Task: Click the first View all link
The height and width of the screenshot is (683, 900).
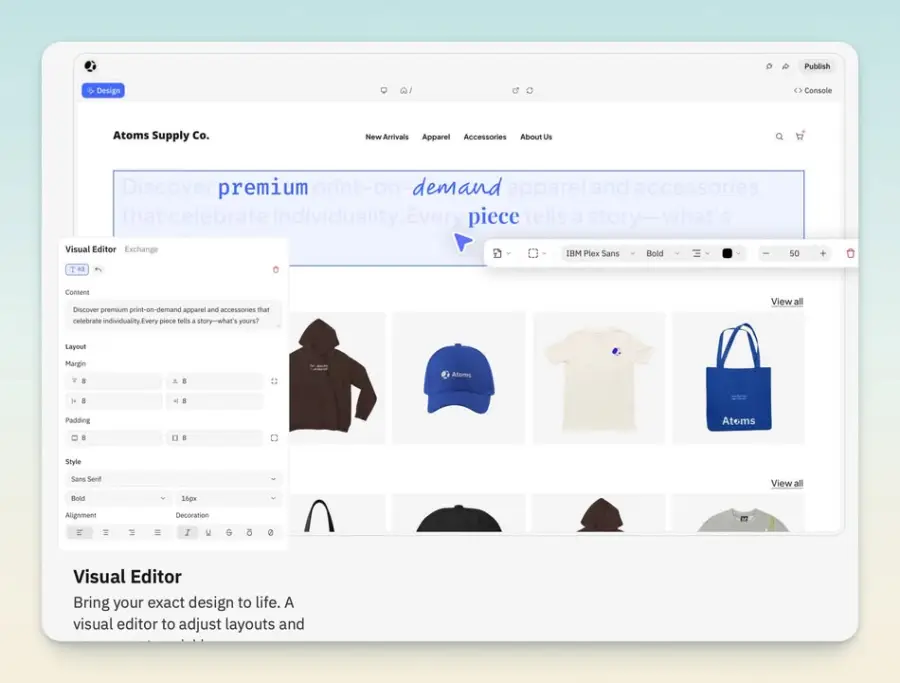Action: (787, 301)
